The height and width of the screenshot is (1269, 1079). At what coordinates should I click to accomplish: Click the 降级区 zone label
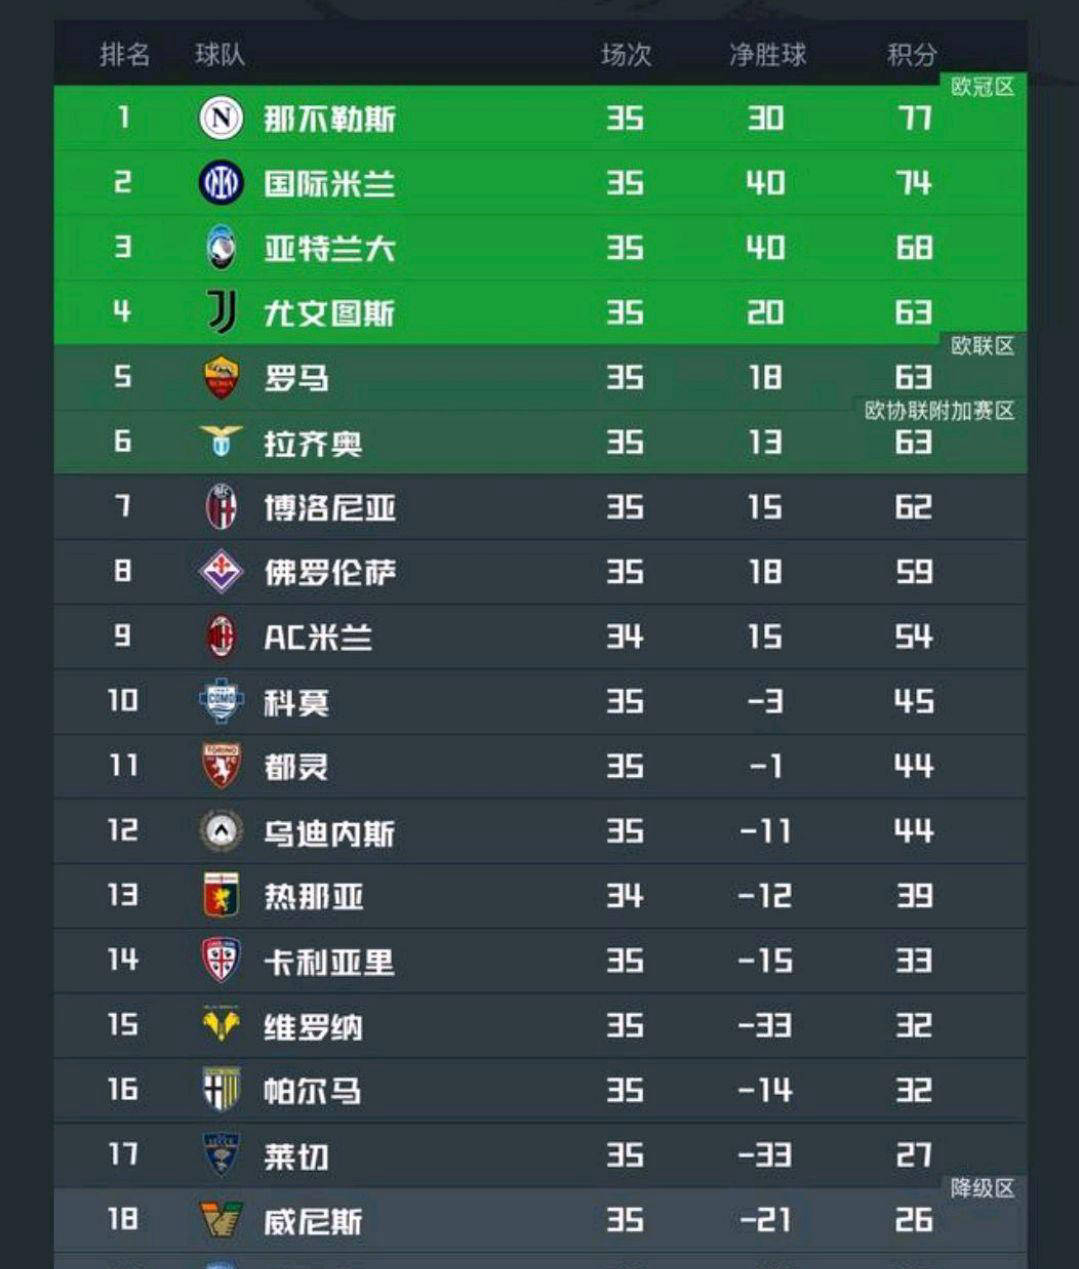(x=982, y=1188)
